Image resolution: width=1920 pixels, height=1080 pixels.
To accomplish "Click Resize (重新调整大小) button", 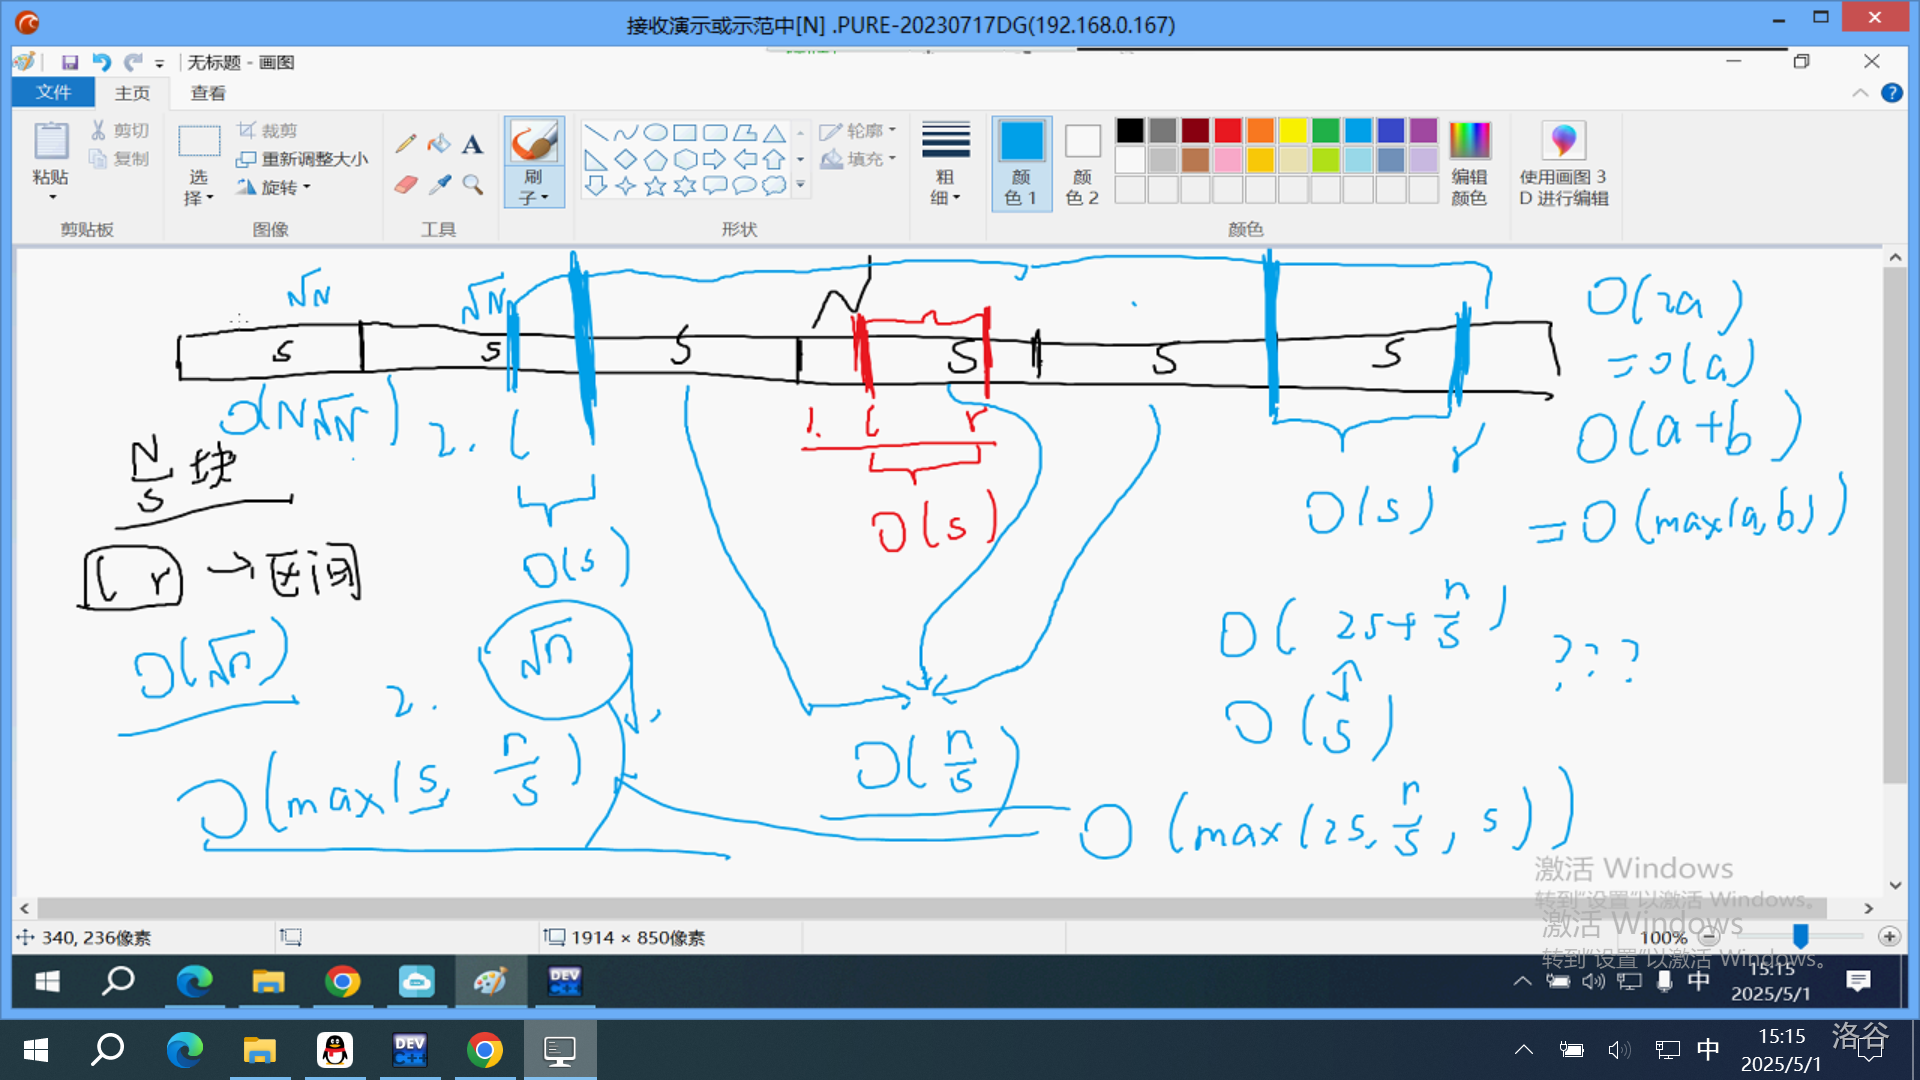I will tap(302, 159).
